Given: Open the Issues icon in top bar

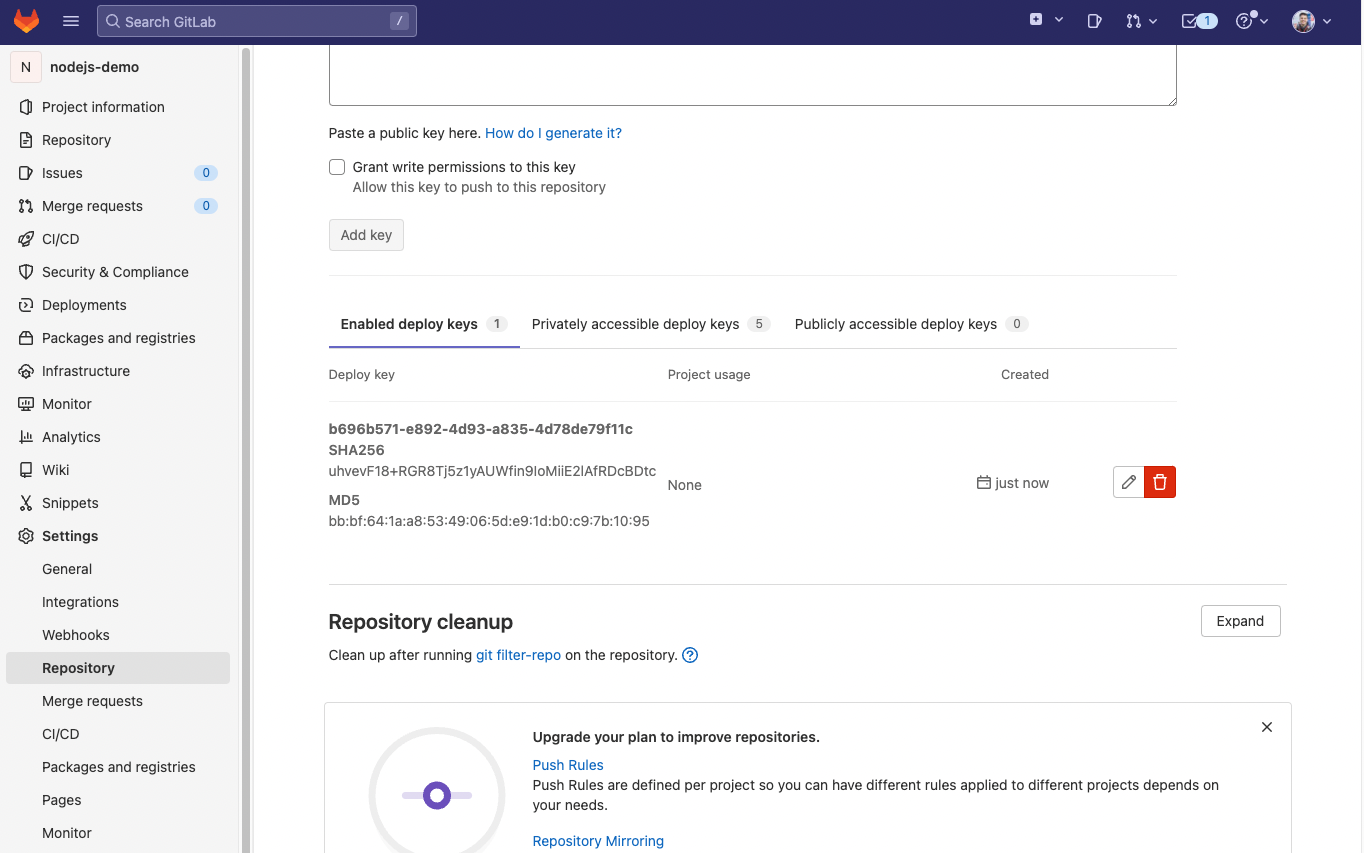Looking at the screenshot, I should click(1094, 21).
